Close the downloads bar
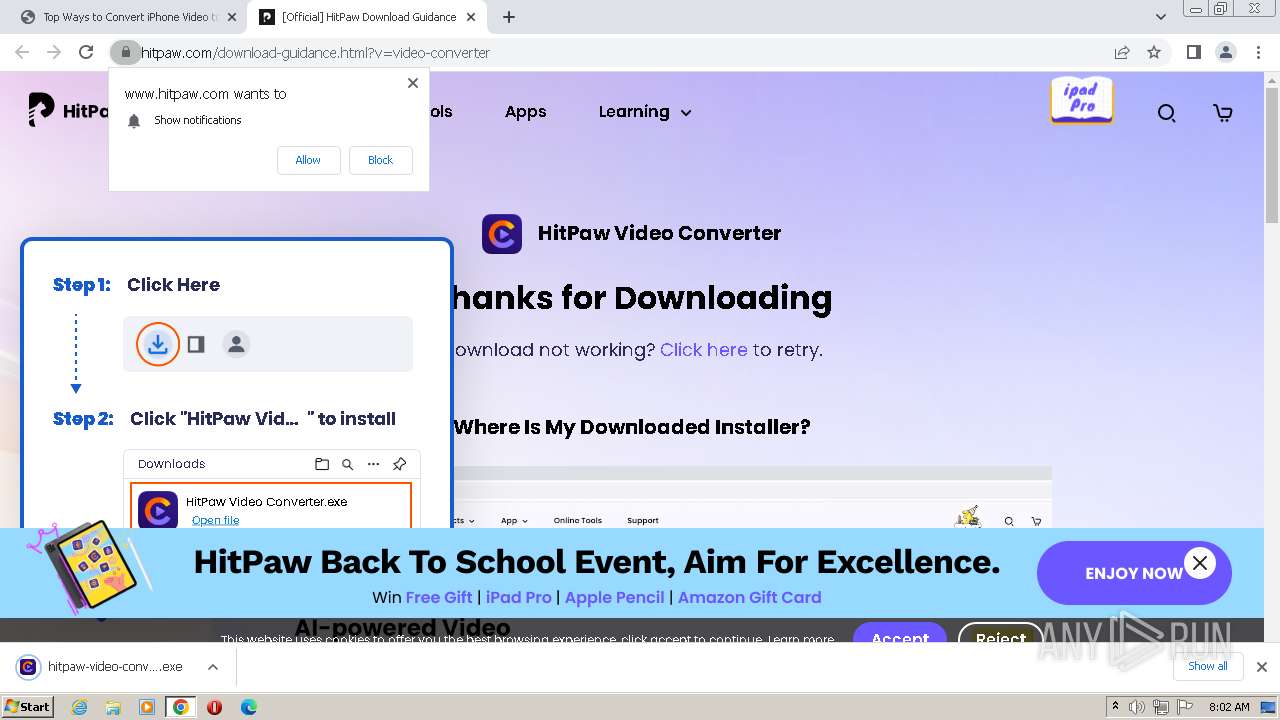Image resolution: width=1280 pixels, height=720 pixels. pos(1261,667)
